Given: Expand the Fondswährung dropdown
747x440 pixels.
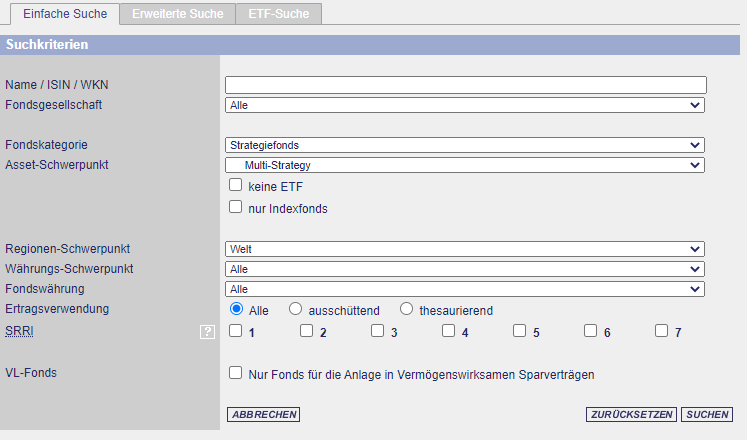Looking at the screenshot, I should 465,289.
